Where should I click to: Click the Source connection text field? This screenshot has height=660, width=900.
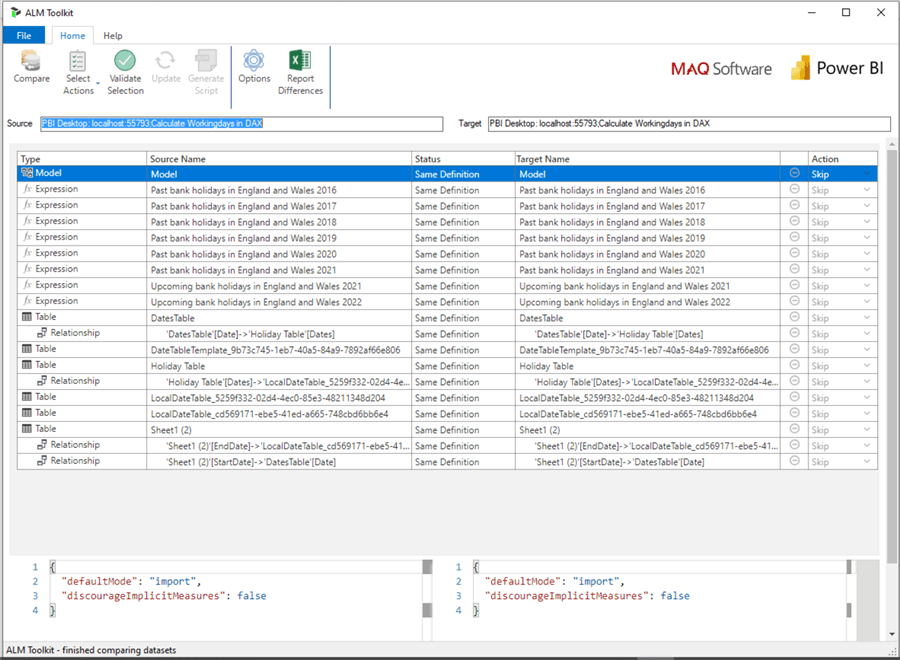pos(240,124)
